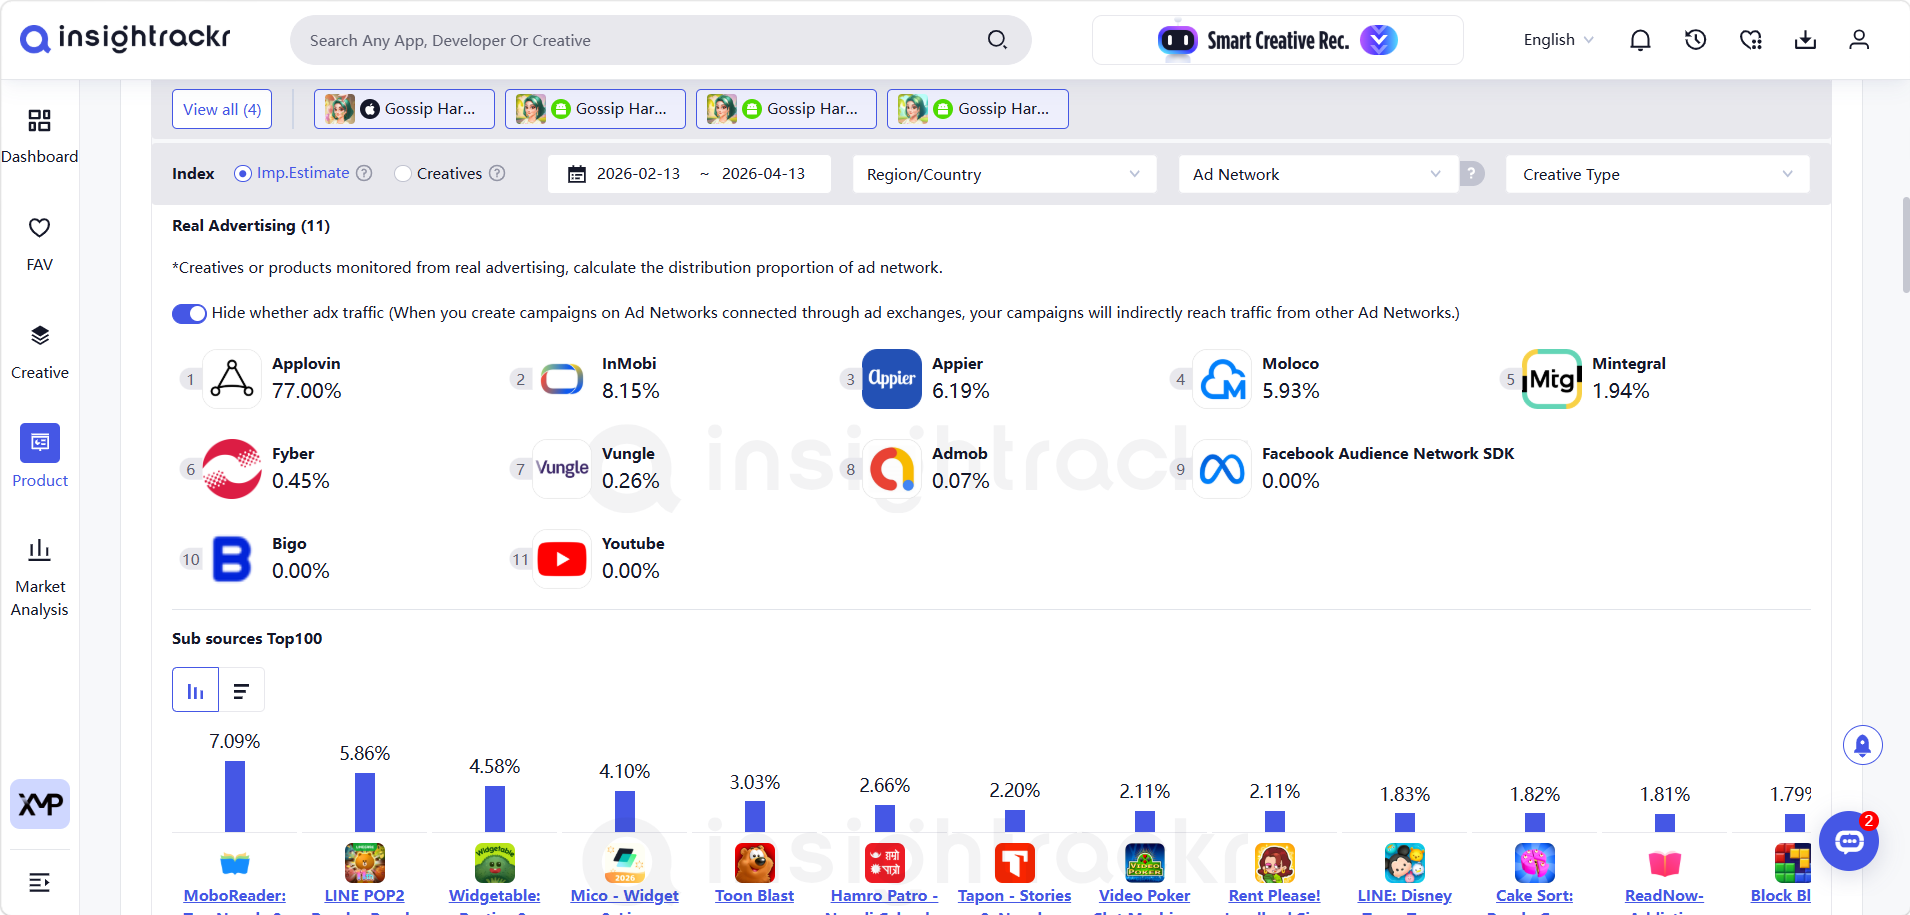Expand the Ad Network dropdown

click(x=1317, y=174)
